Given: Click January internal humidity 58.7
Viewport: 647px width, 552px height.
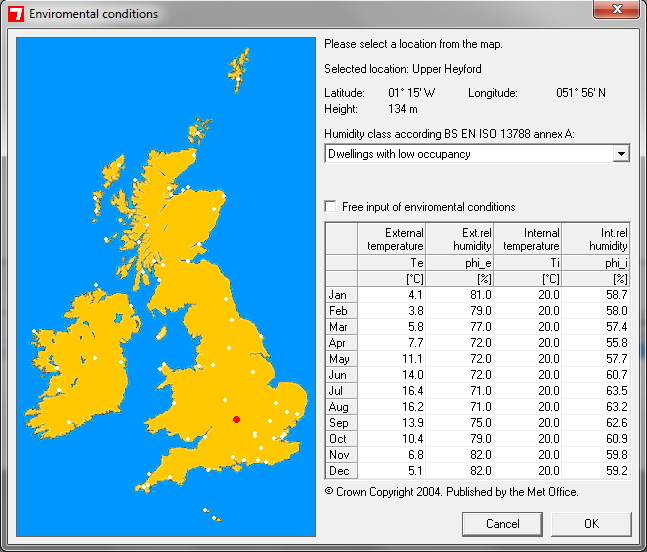Looking at the screenshot, I should 595,295.
